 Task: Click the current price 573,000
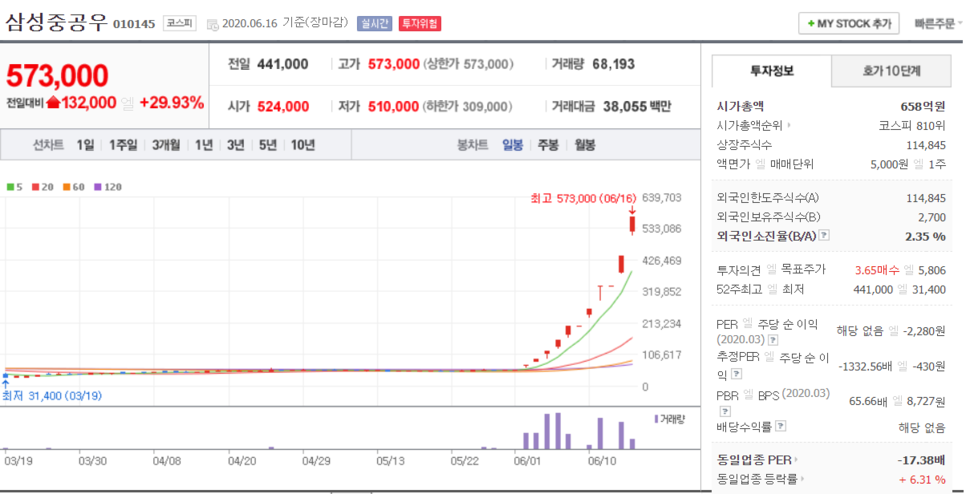pos(57,76)
